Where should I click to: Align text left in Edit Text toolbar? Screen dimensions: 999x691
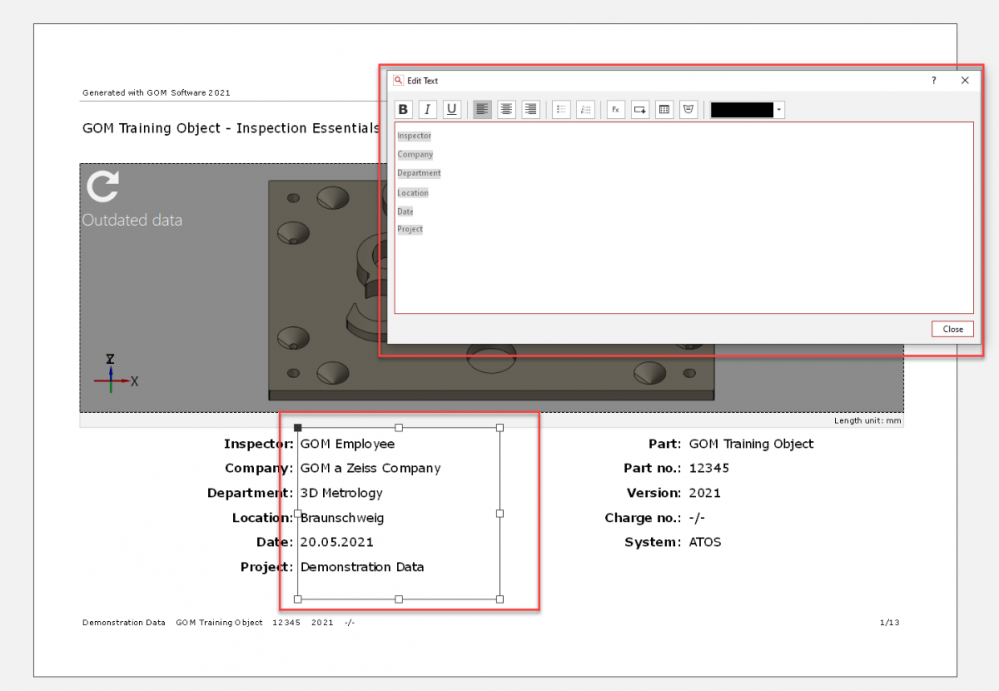tap(482, 110)
